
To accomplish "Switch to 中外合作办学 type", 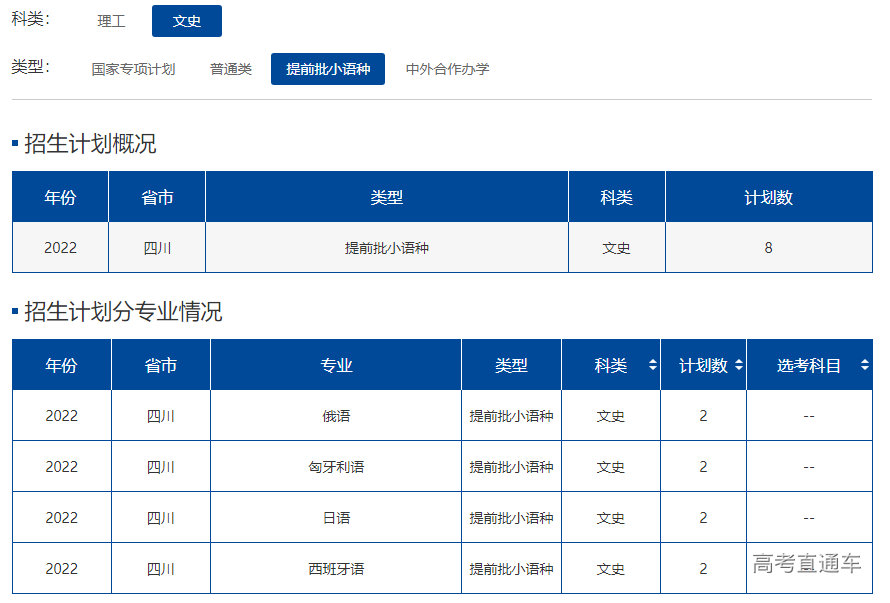I will click(447, 69).
